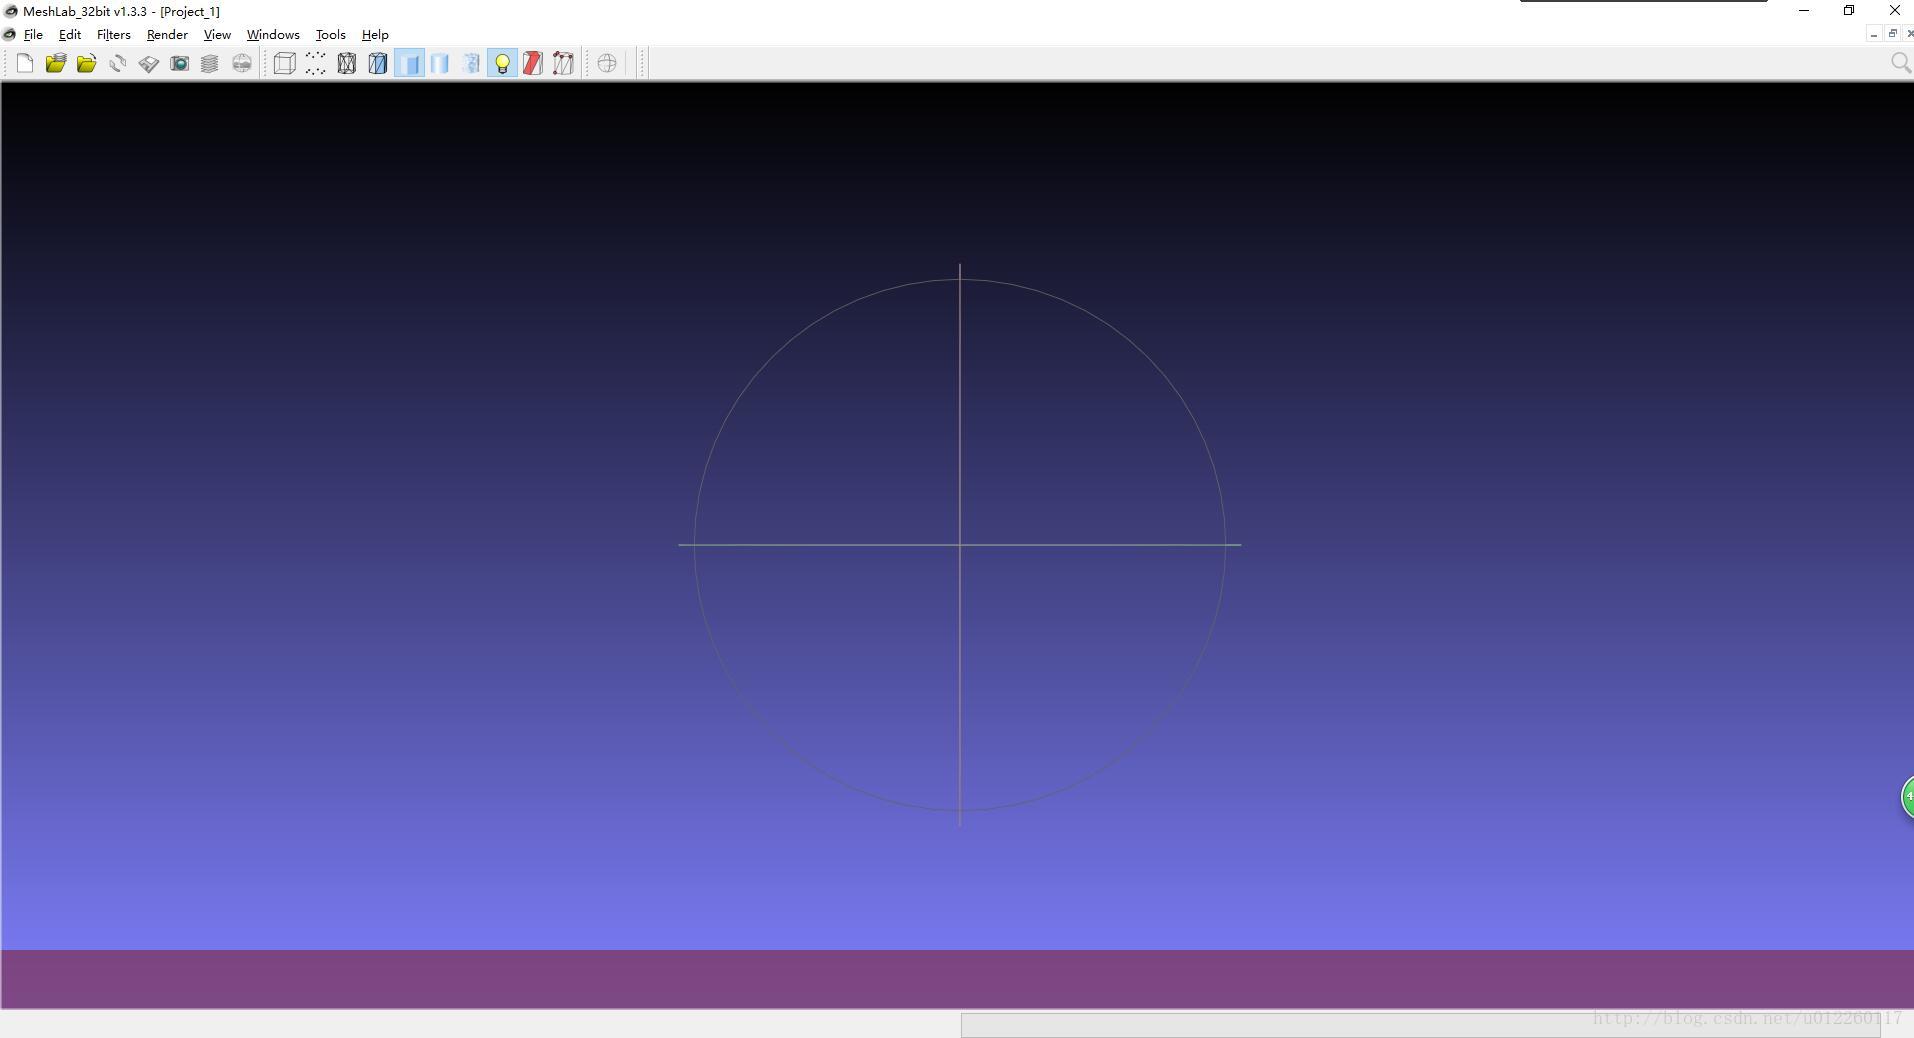Open the File menu

[x=33, y=35]
